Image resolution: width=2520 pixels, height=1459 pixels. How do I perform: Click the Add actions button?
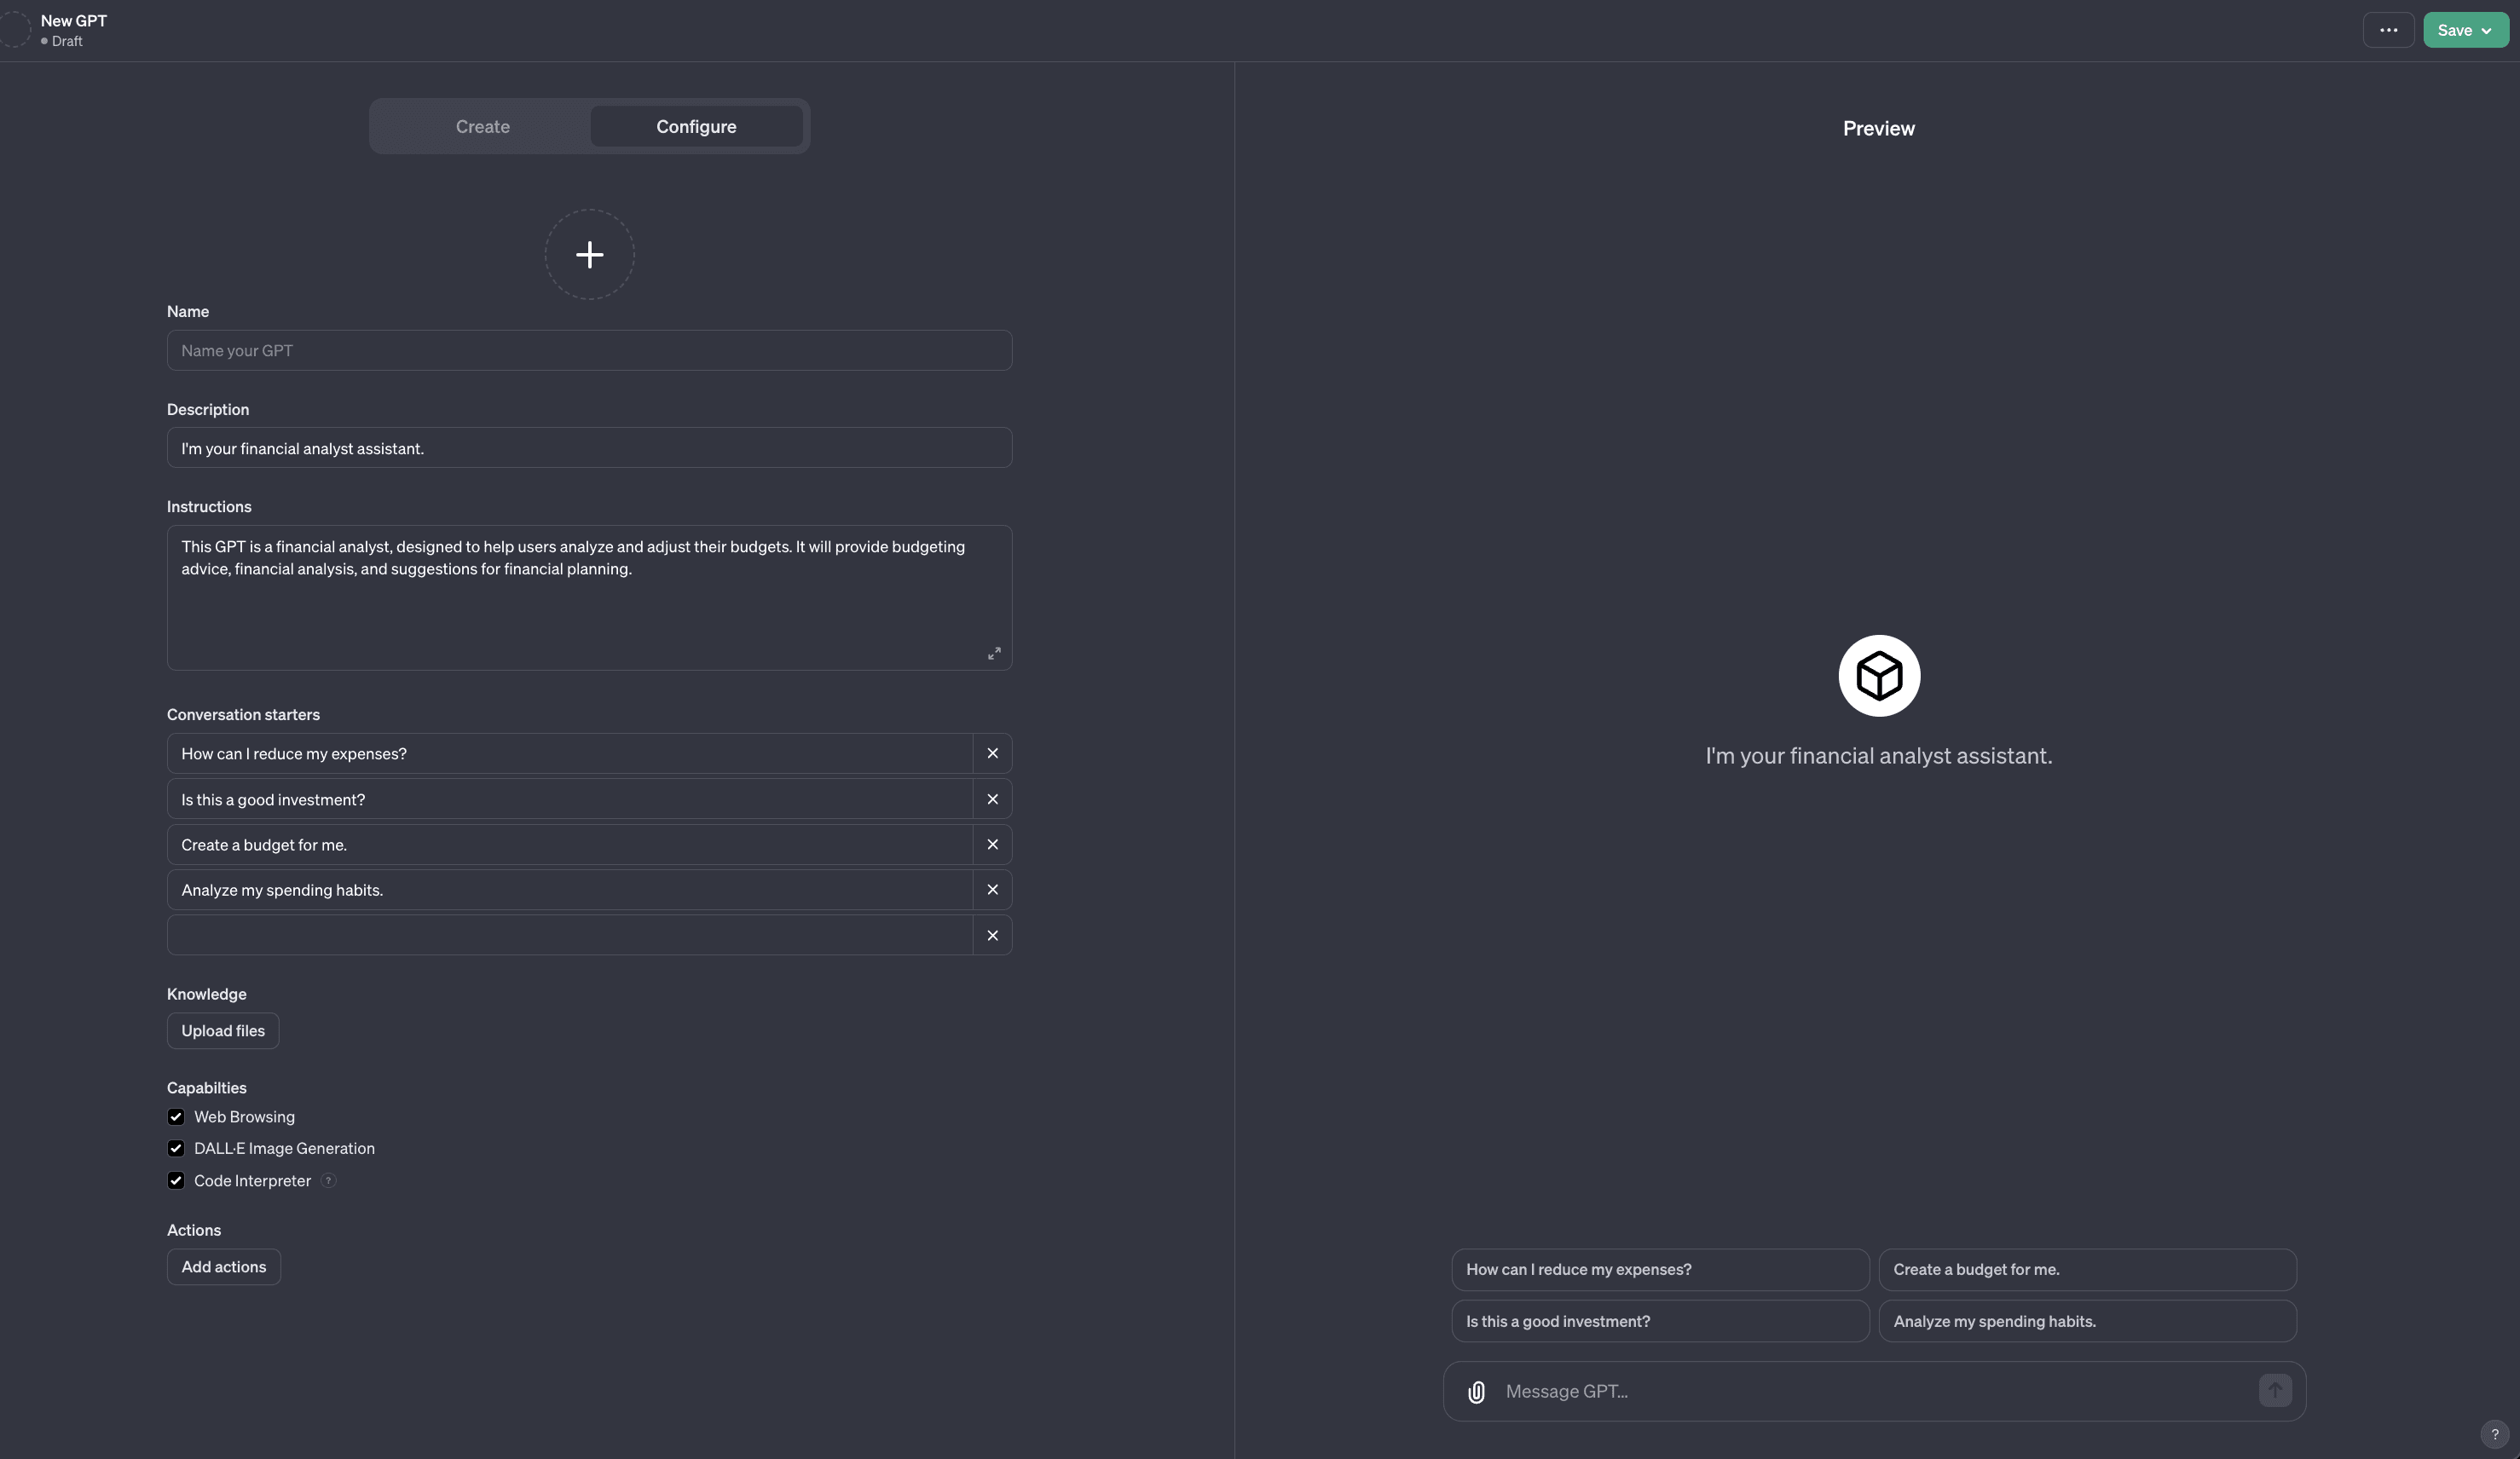pos(223,1266)
